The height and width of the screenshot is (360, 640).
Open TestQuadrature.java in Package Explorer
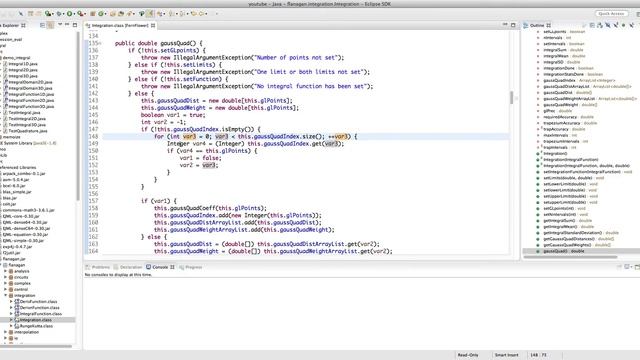[x=28, y=131]
